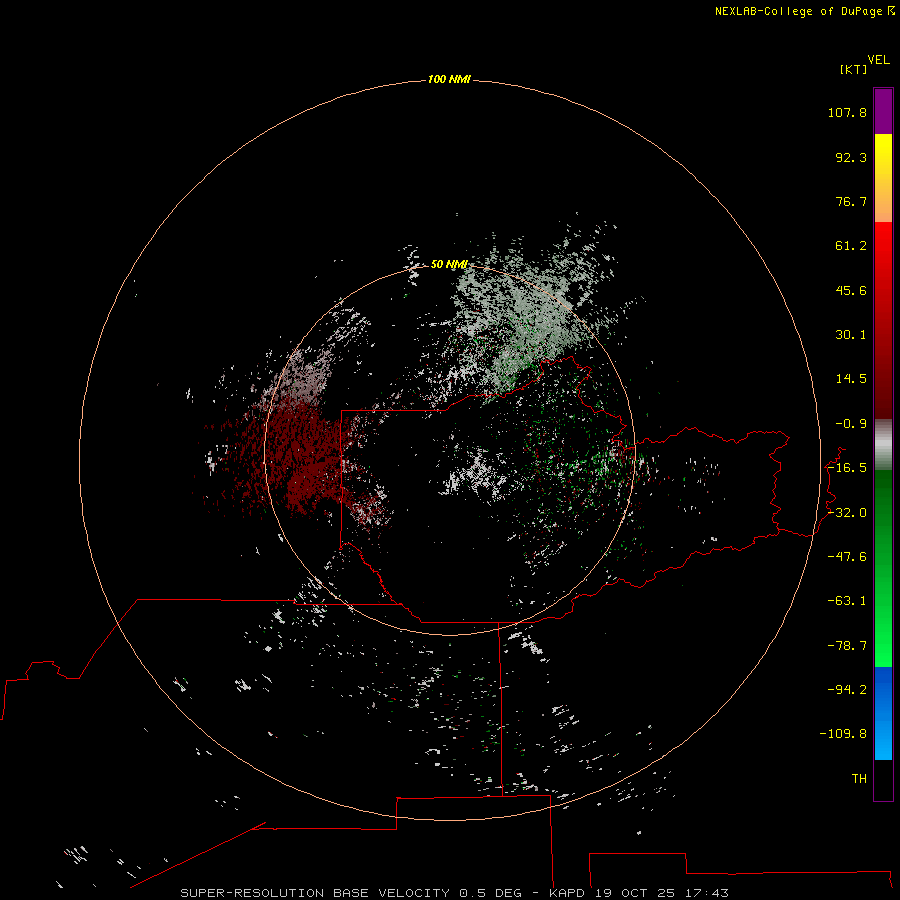Click the yellow-orange segment of the color bar
900x900 pixels.
(x=883, y=178)
